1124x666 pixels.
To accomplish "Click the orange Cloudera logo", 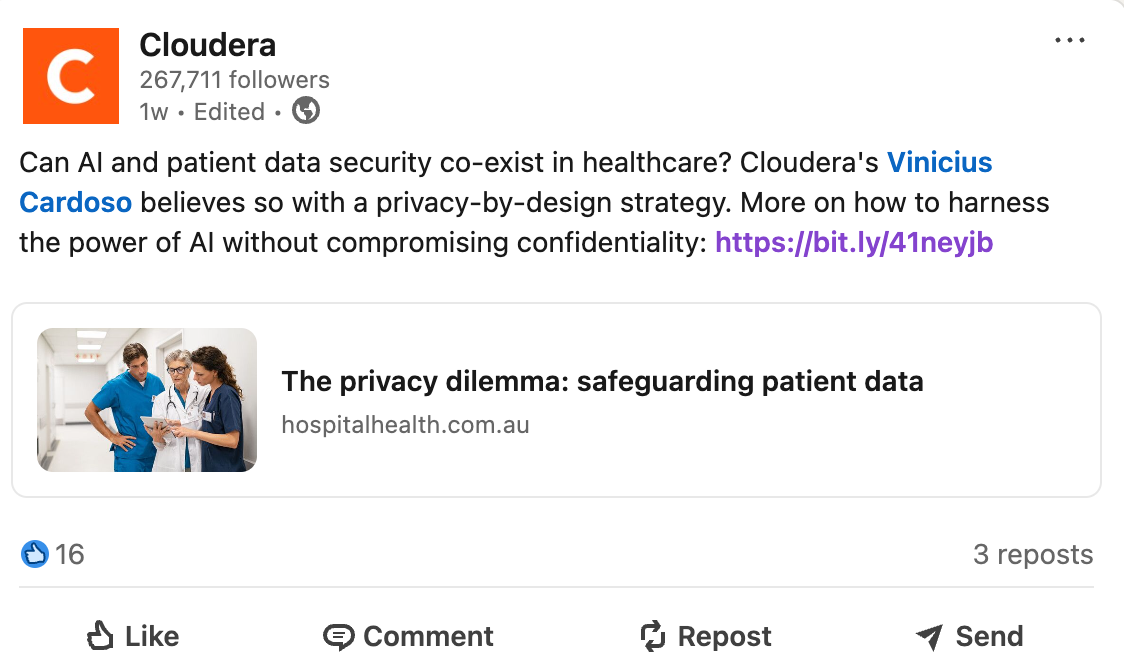I will tap(70, 76).
